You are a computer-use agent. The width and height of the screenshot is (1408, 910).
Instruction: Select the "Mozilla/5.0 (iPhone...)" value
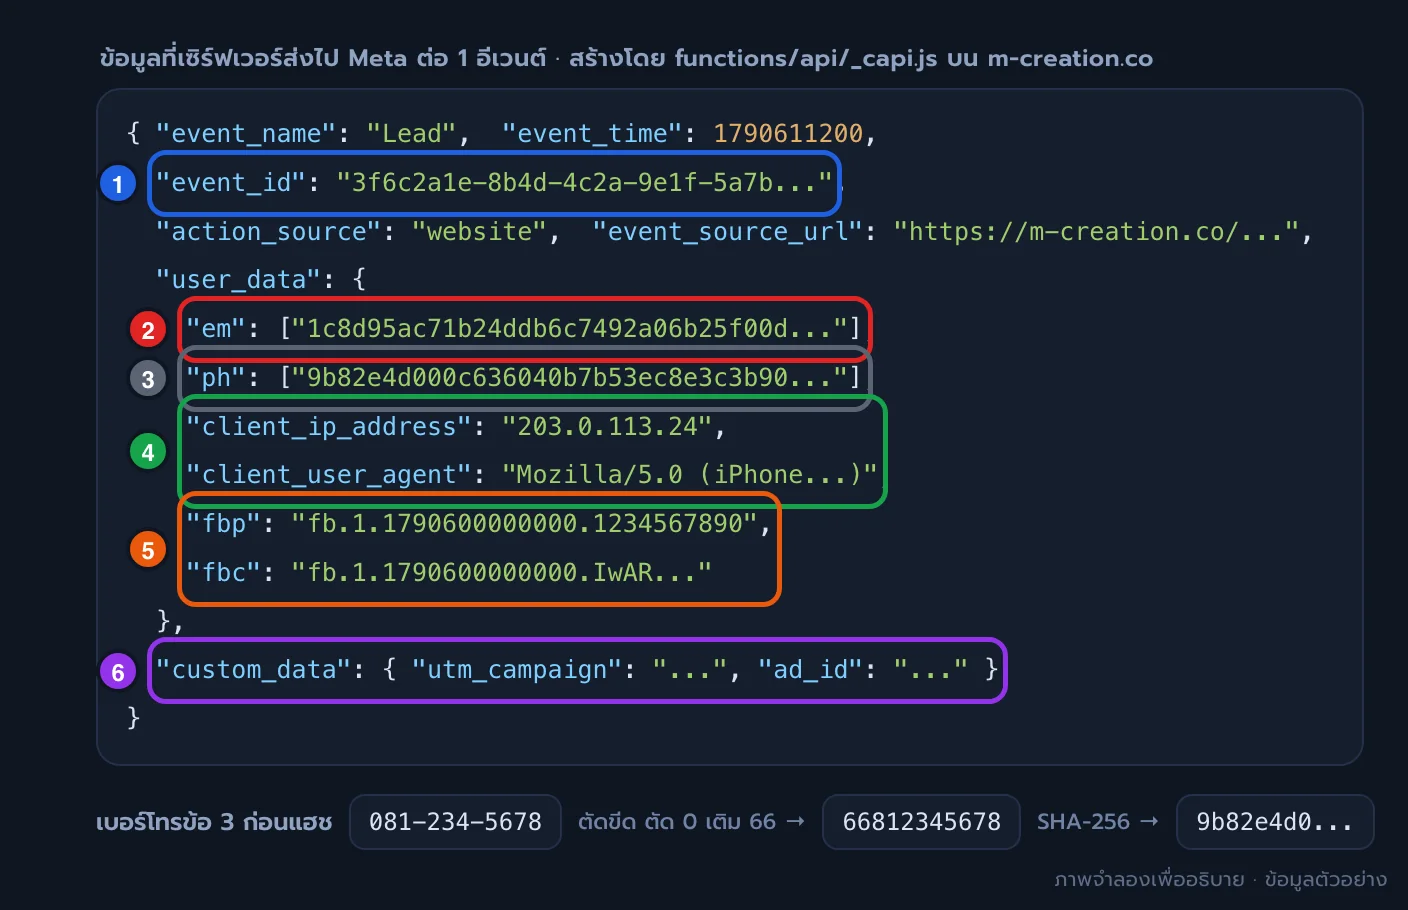click(x=690, y=475)
